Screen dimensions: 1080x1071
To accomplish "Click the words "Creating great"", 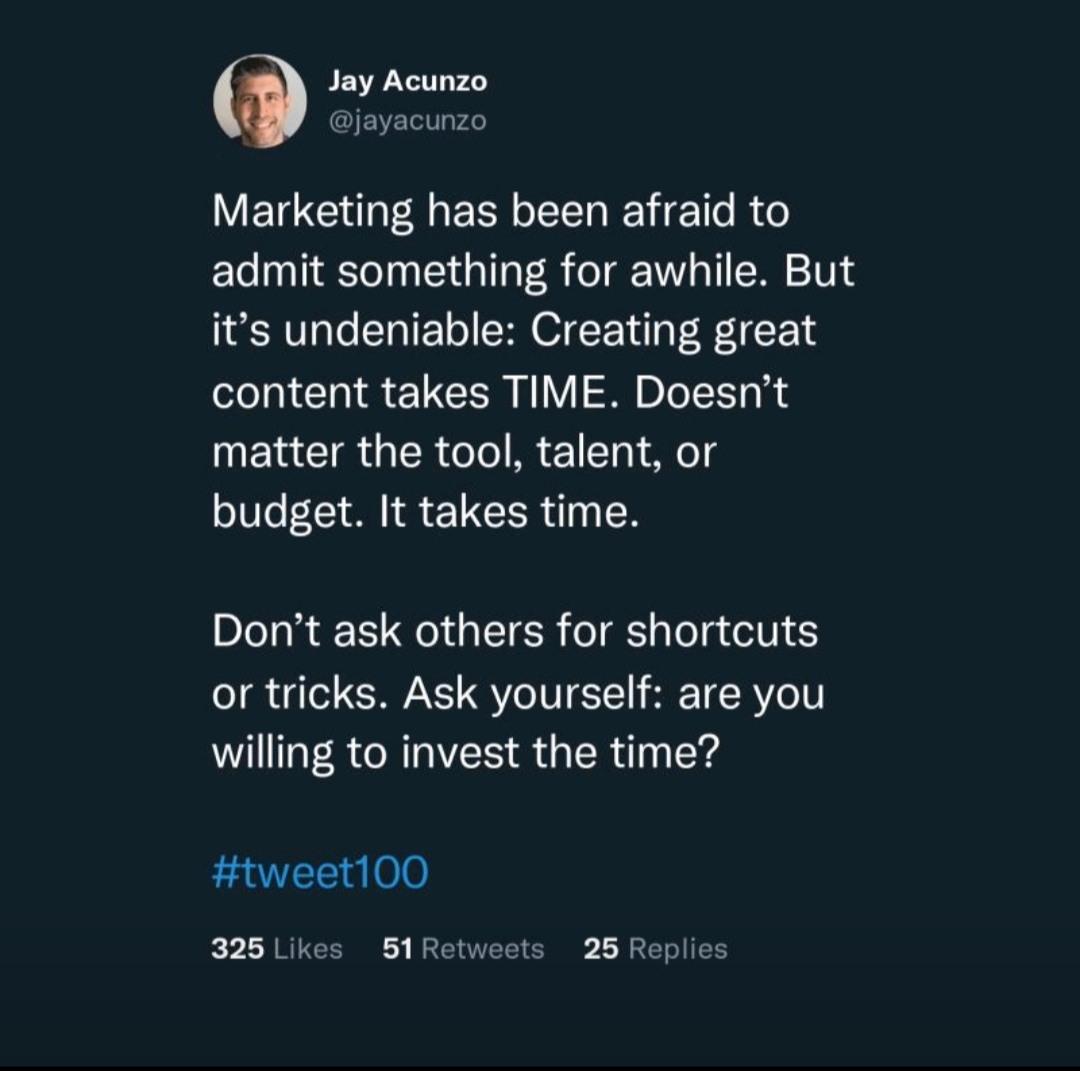I will coord(673,332).
